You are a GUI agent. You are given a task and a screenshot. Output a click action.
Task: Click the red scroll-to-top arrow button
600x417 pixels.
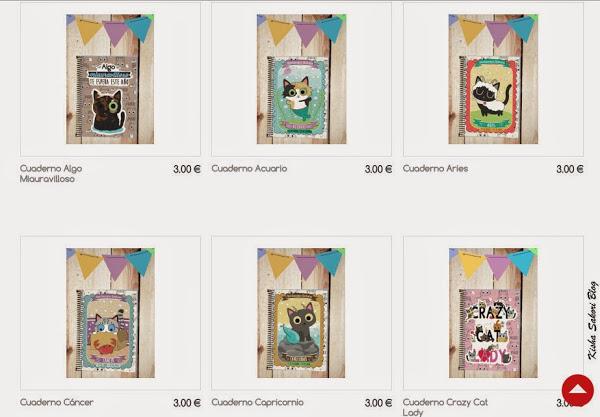click(578, 390)
